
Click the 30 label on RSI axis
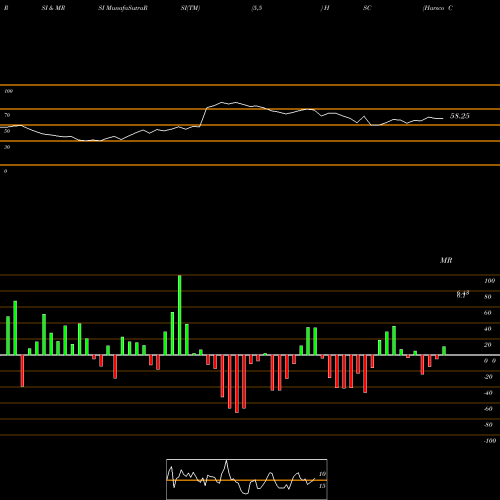point(7,147)
